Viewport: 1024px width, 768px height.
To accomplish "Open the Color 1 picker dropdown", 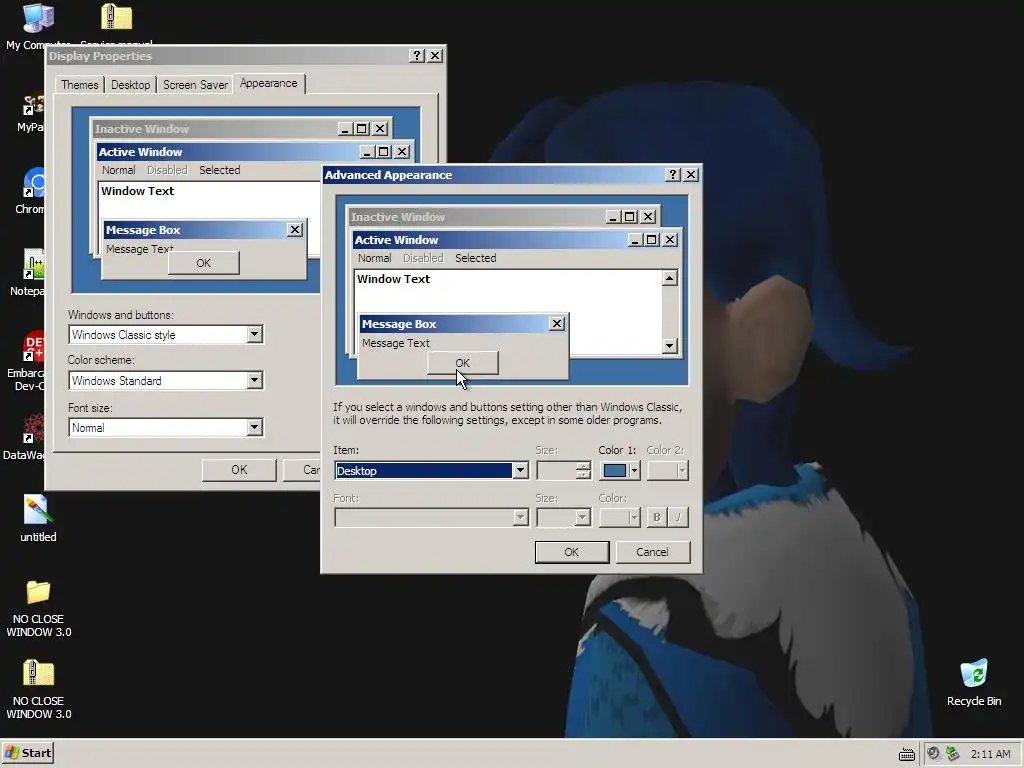I will tap(620, 470).
